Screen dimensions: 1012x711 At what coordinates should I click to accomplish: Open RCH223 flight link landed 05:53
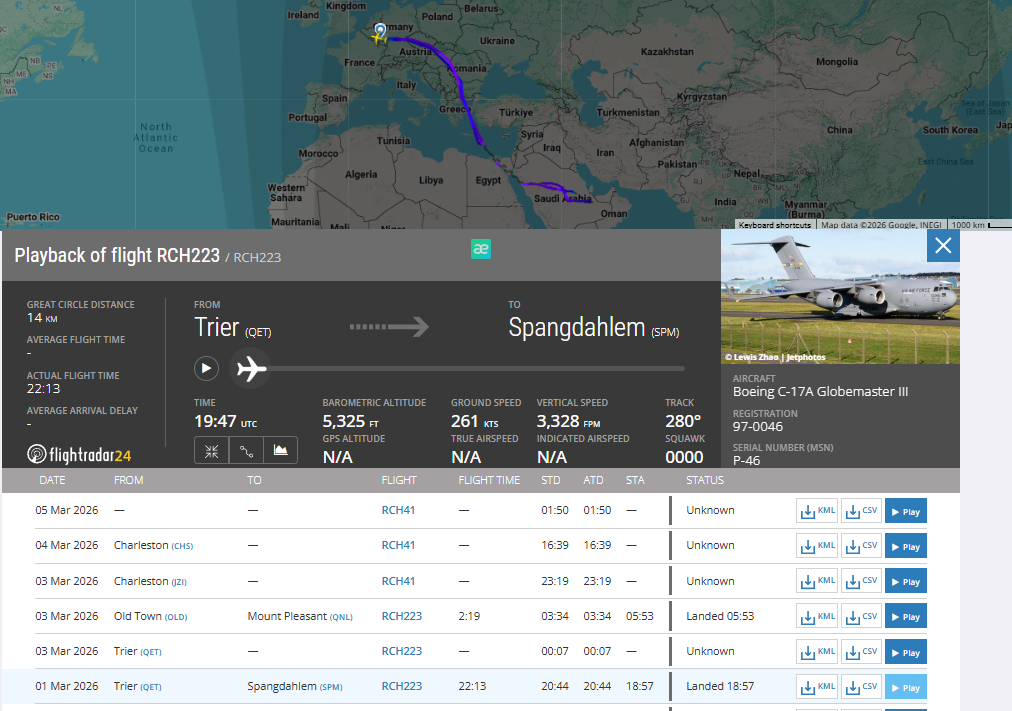pyautogui.click(x=401, y=616)
